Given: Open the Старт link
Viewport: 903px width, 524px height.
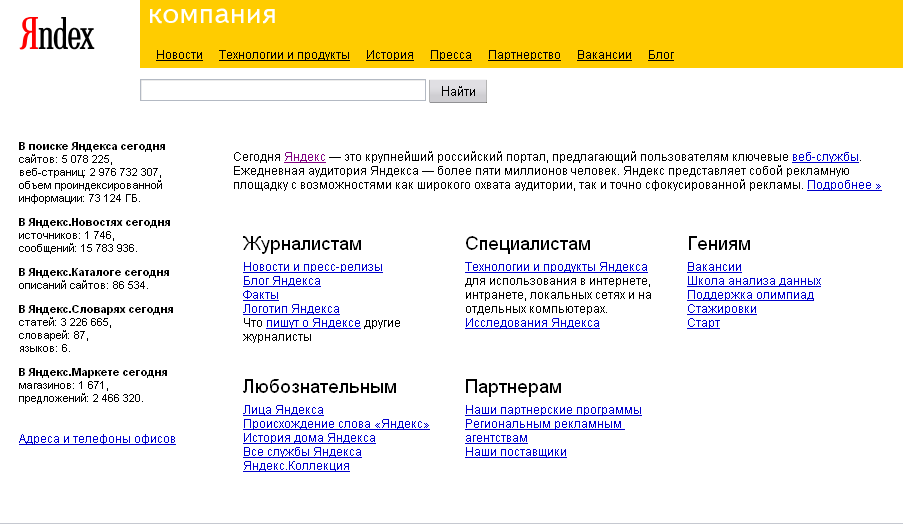Looking at the screenshot, I should coord(703,323).
